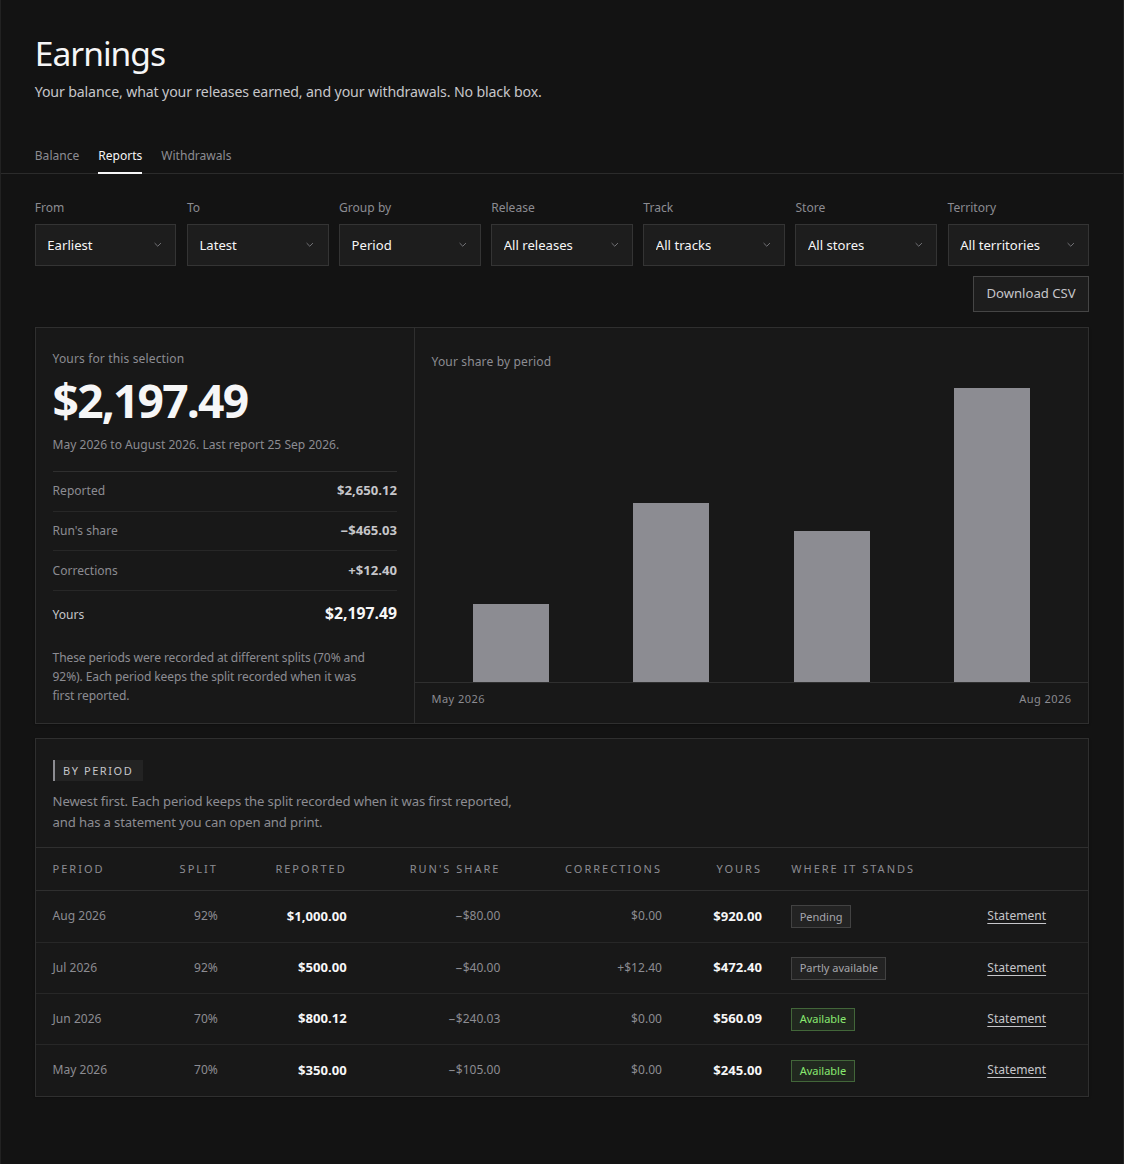Click the tallest Aug 2026 chart bar

[992, 534]
